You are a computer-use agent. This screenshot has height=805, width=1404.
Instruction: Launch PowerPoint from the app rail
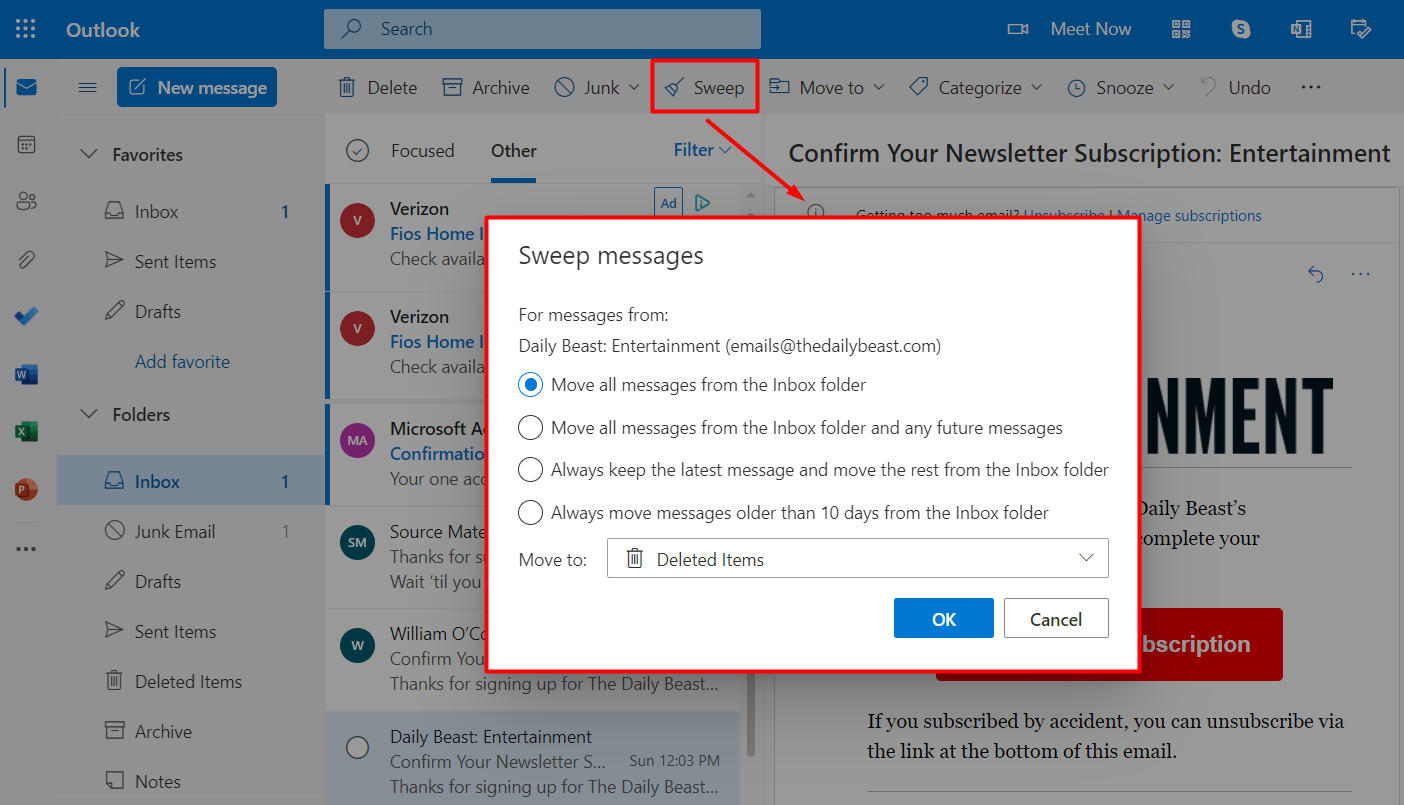click(27, 490)
